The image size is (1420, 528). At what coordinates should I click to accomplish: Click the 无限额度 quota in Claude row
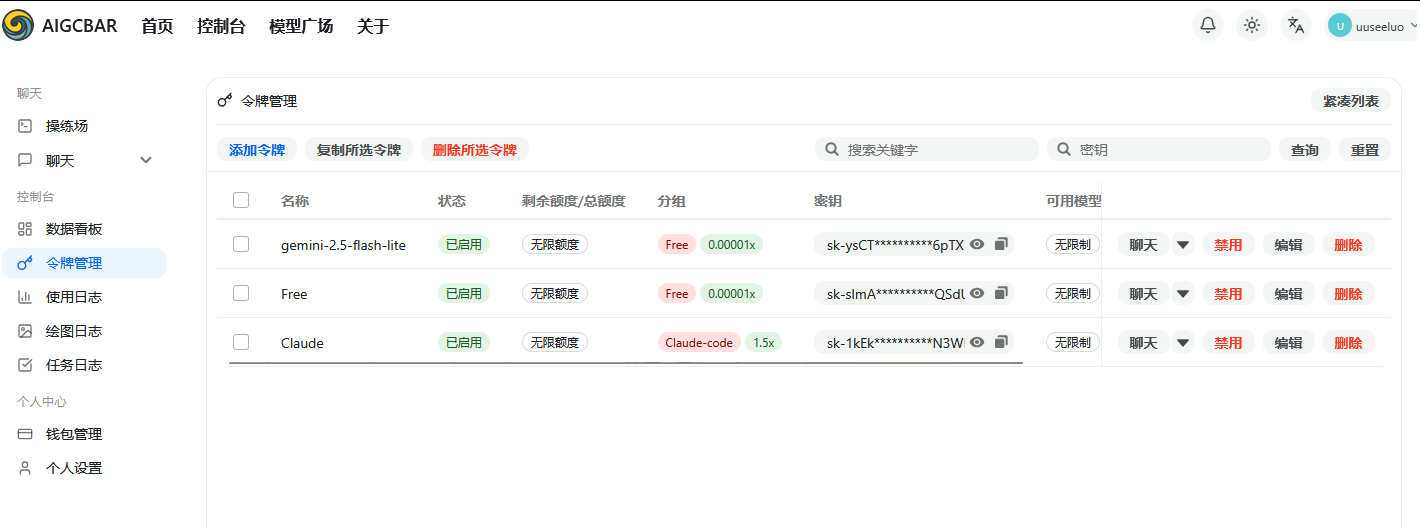point(555,342)
